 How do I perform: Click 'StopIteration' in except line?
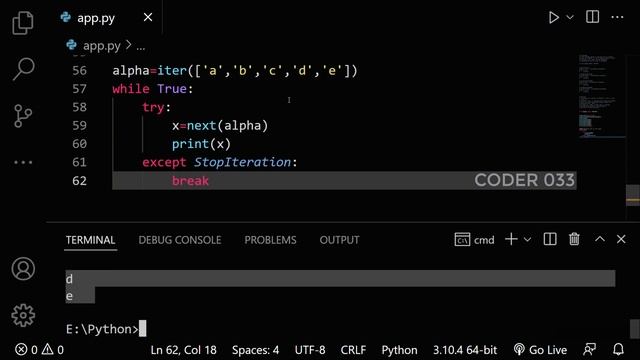click(242, 162)
